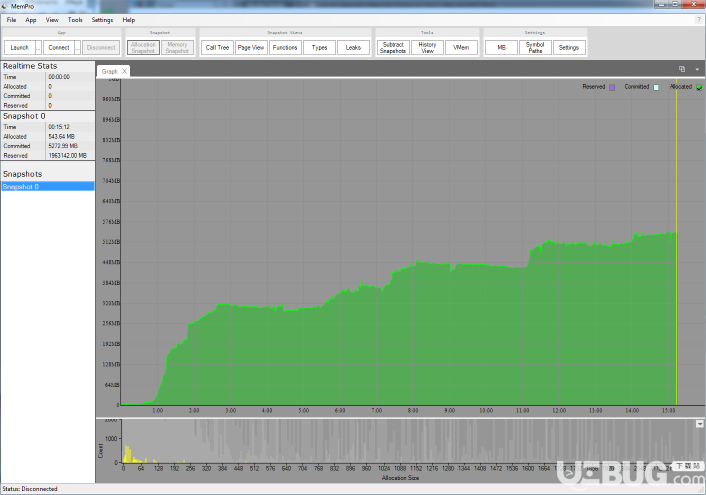The height and width of the screenshot is (495, 706).
Task: Click the help question mark icon
Action: tap(699, 20)
